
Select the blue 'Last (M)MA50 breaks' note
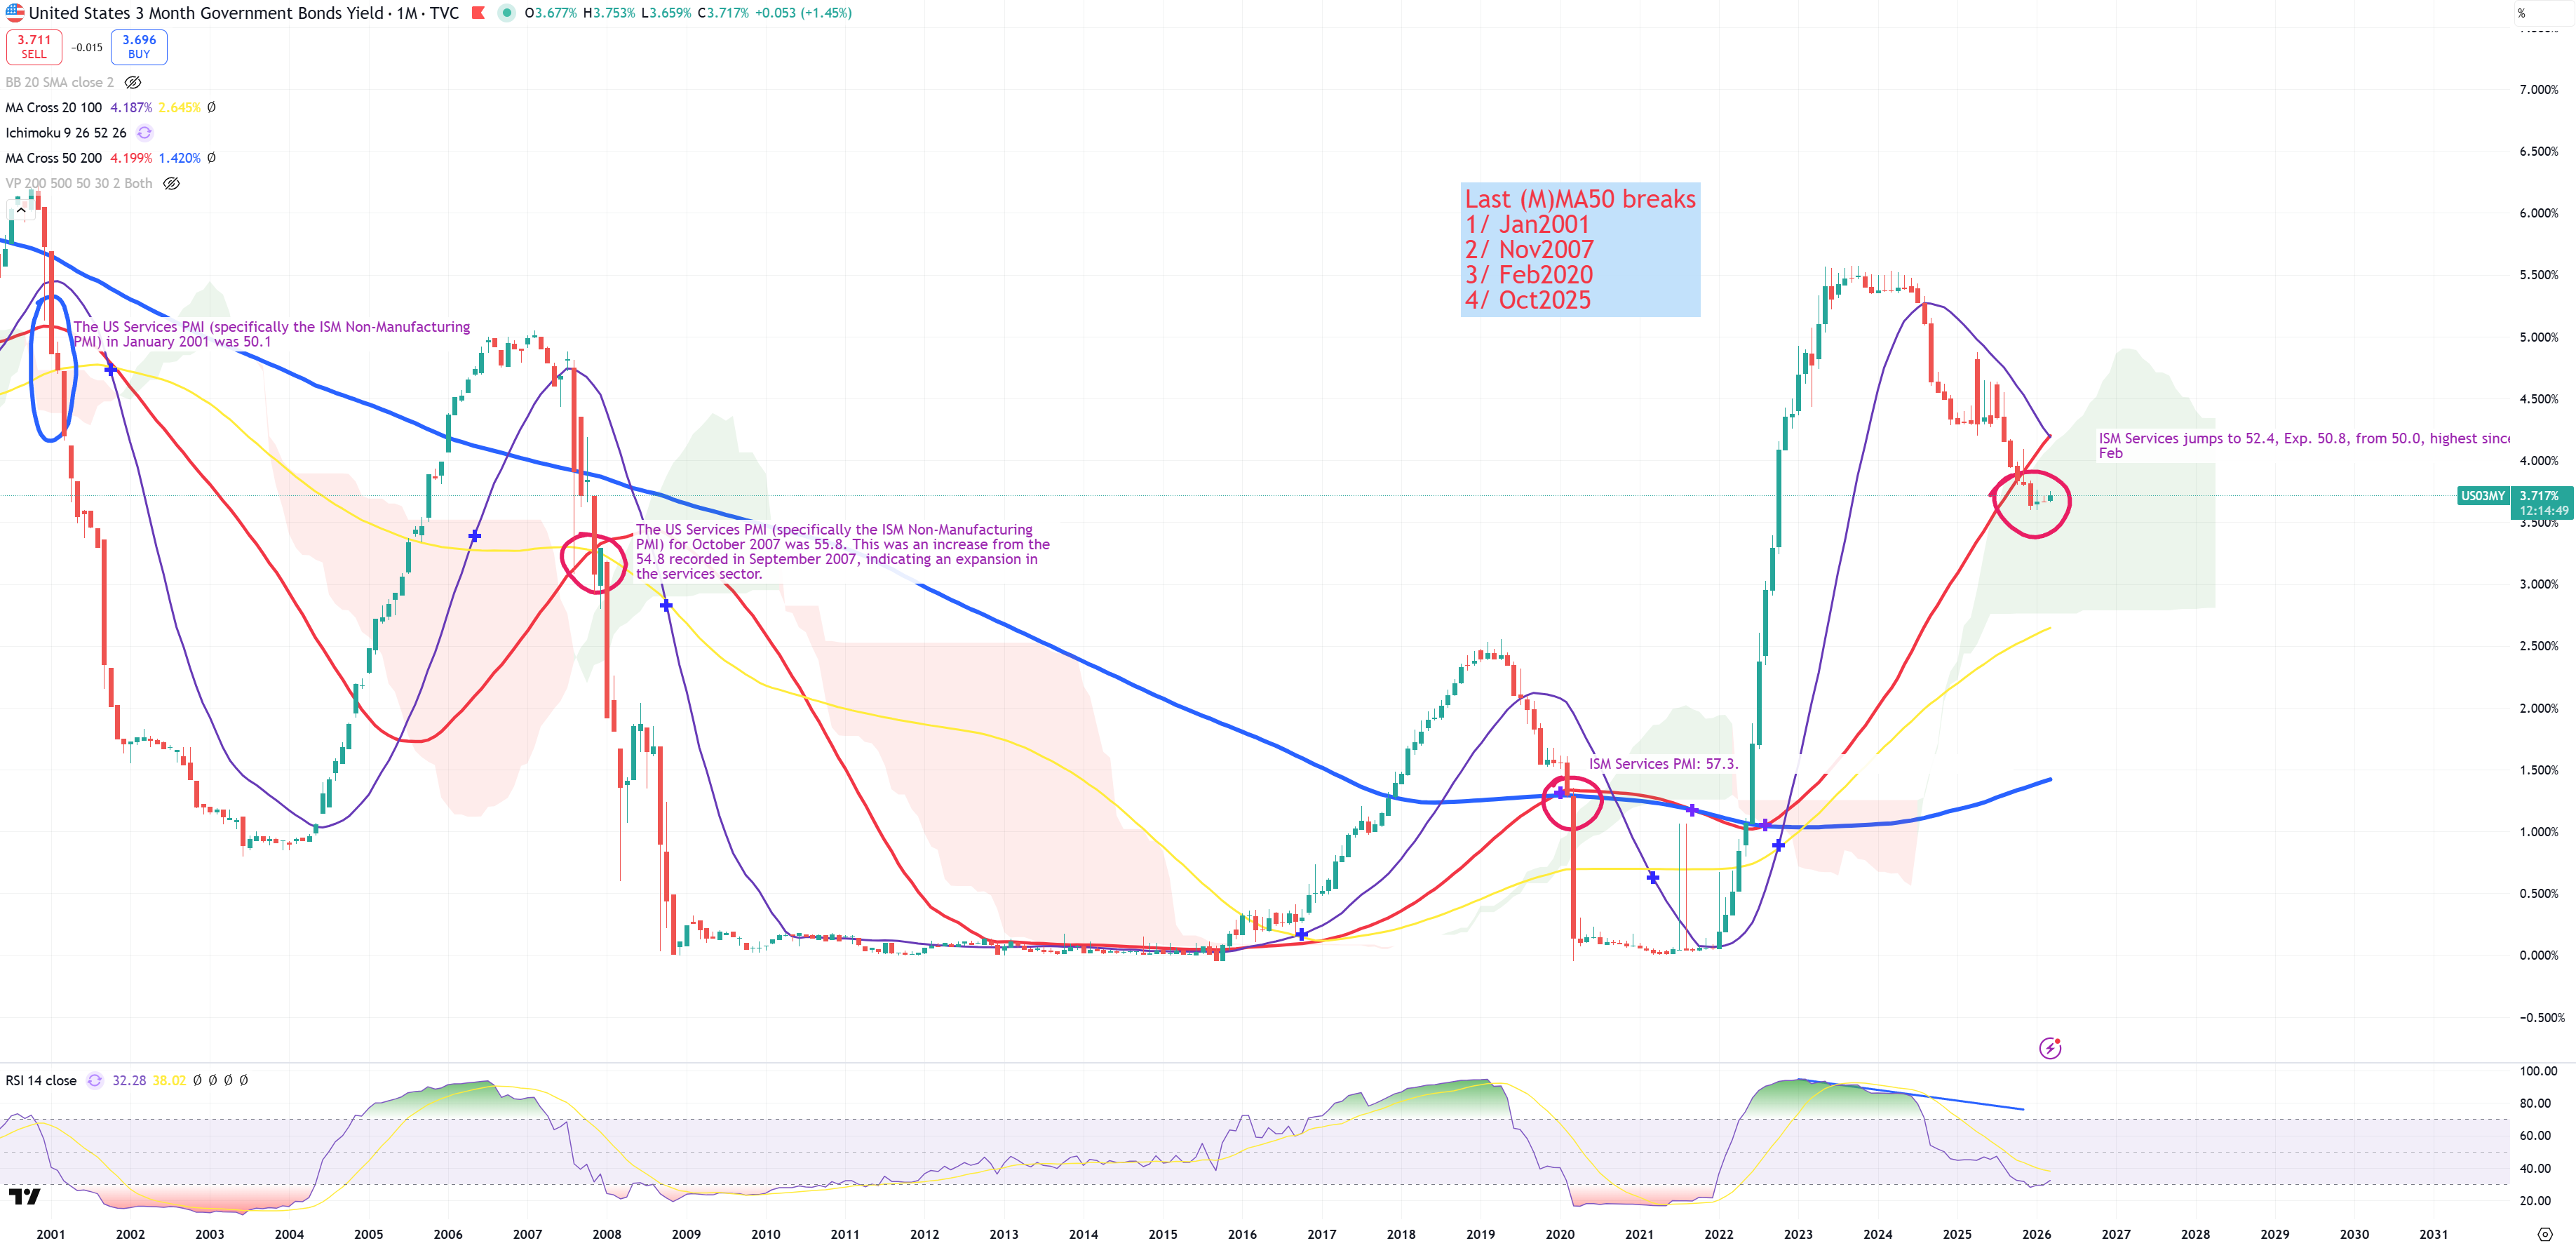click(1579, 250)
